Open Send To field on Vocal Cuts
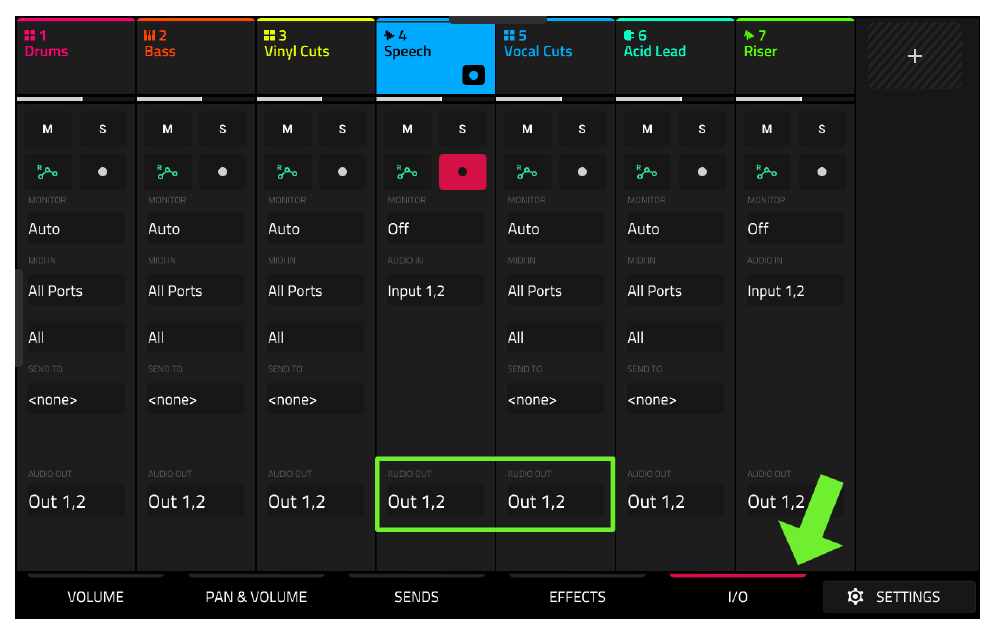Viewport: 996px width, 636px height. click(555, 399)
